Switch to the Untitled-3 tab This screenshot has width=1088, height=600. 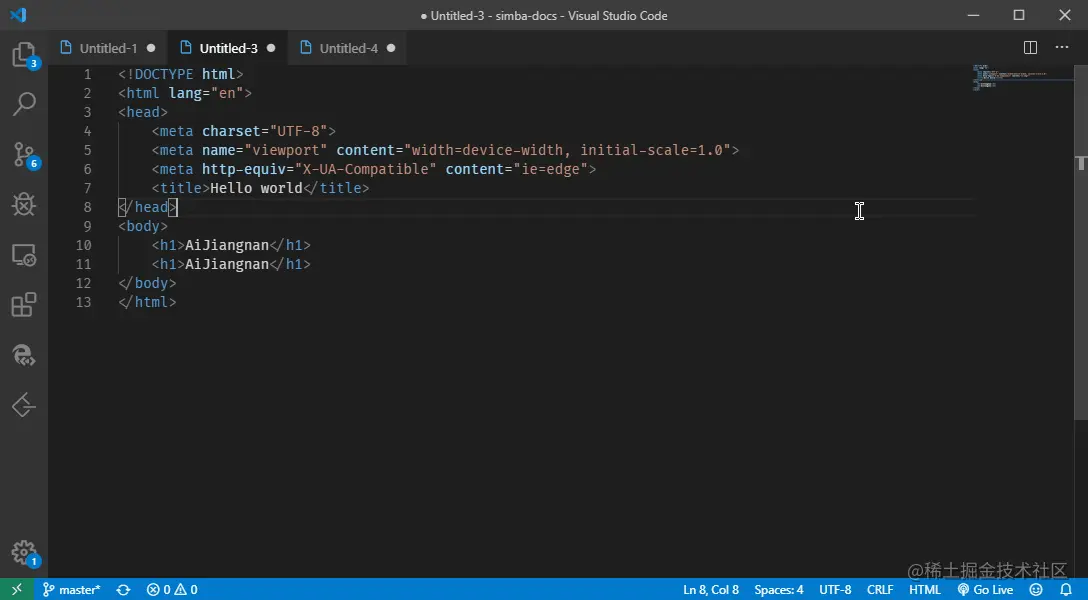pyautogui.click(x=228, y=49)
